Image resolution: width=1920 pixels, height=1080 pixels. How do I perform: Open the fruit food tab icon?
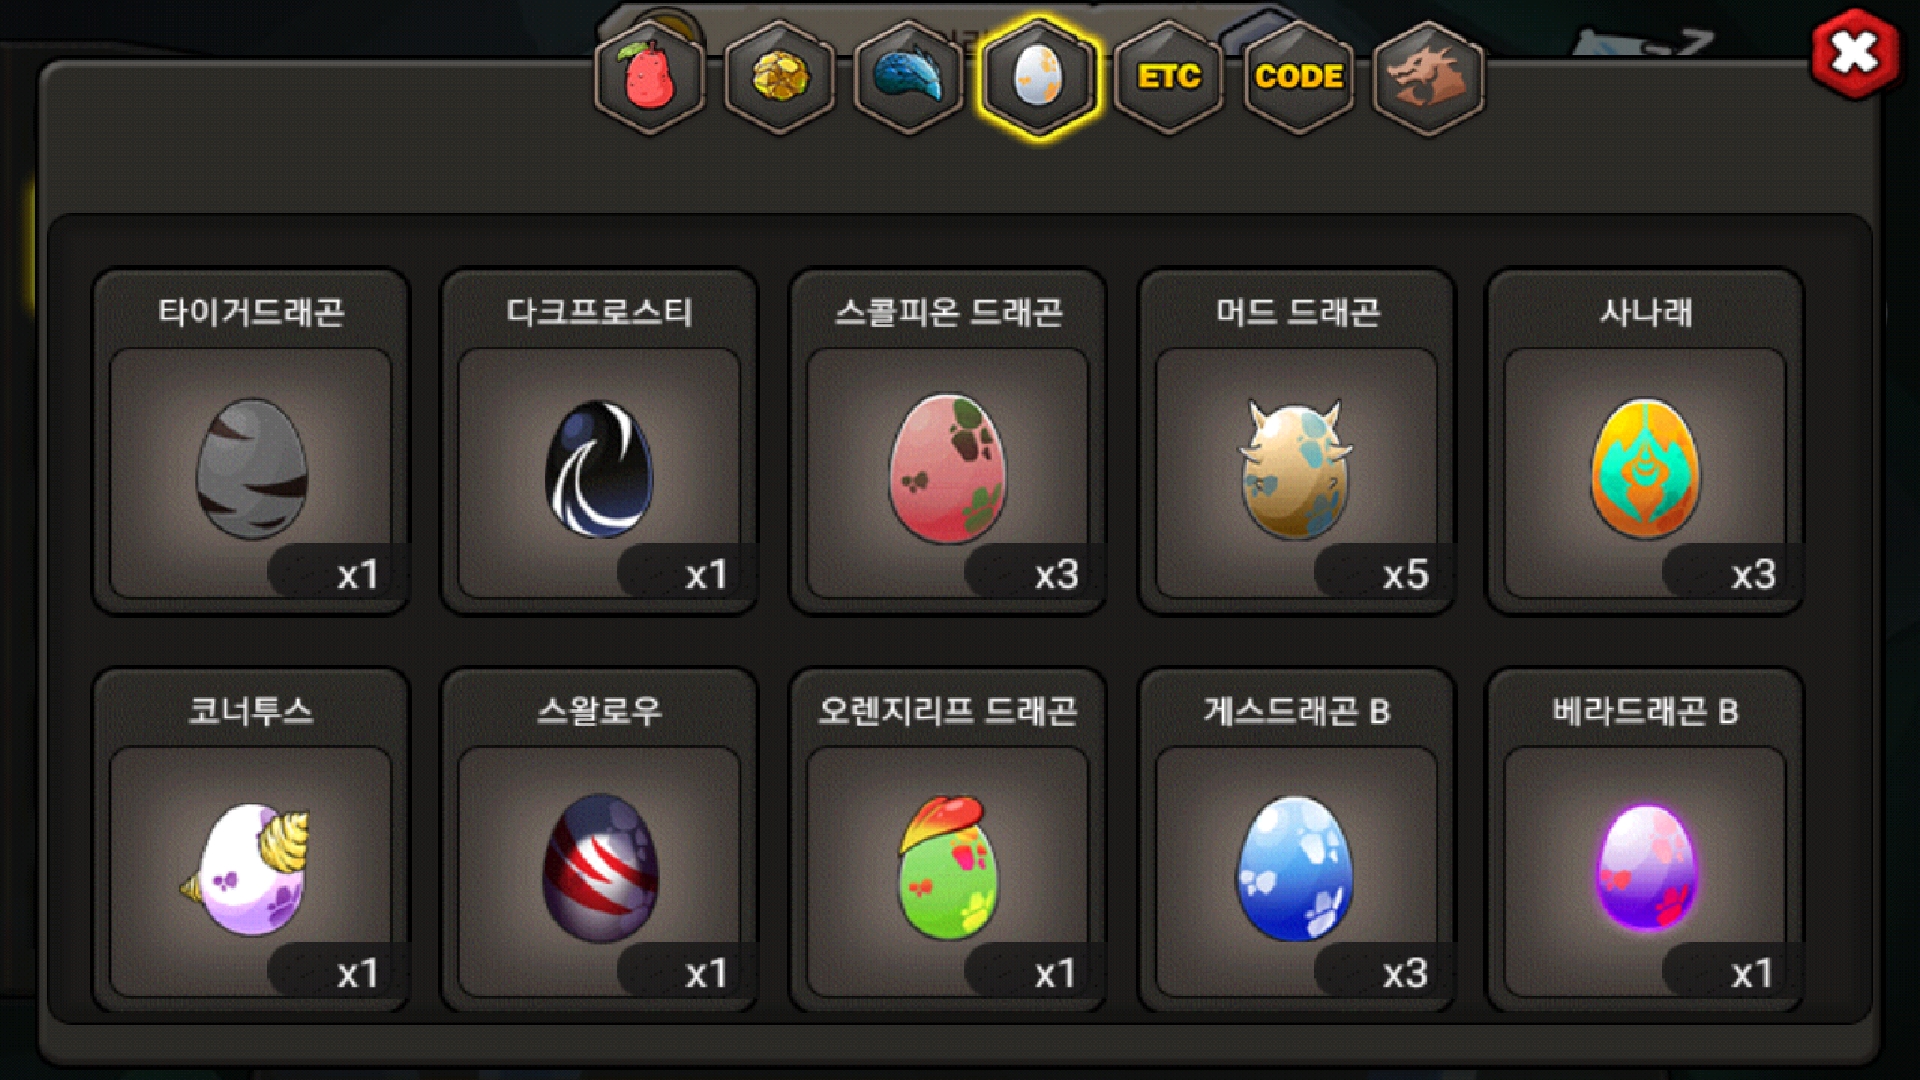650,77
